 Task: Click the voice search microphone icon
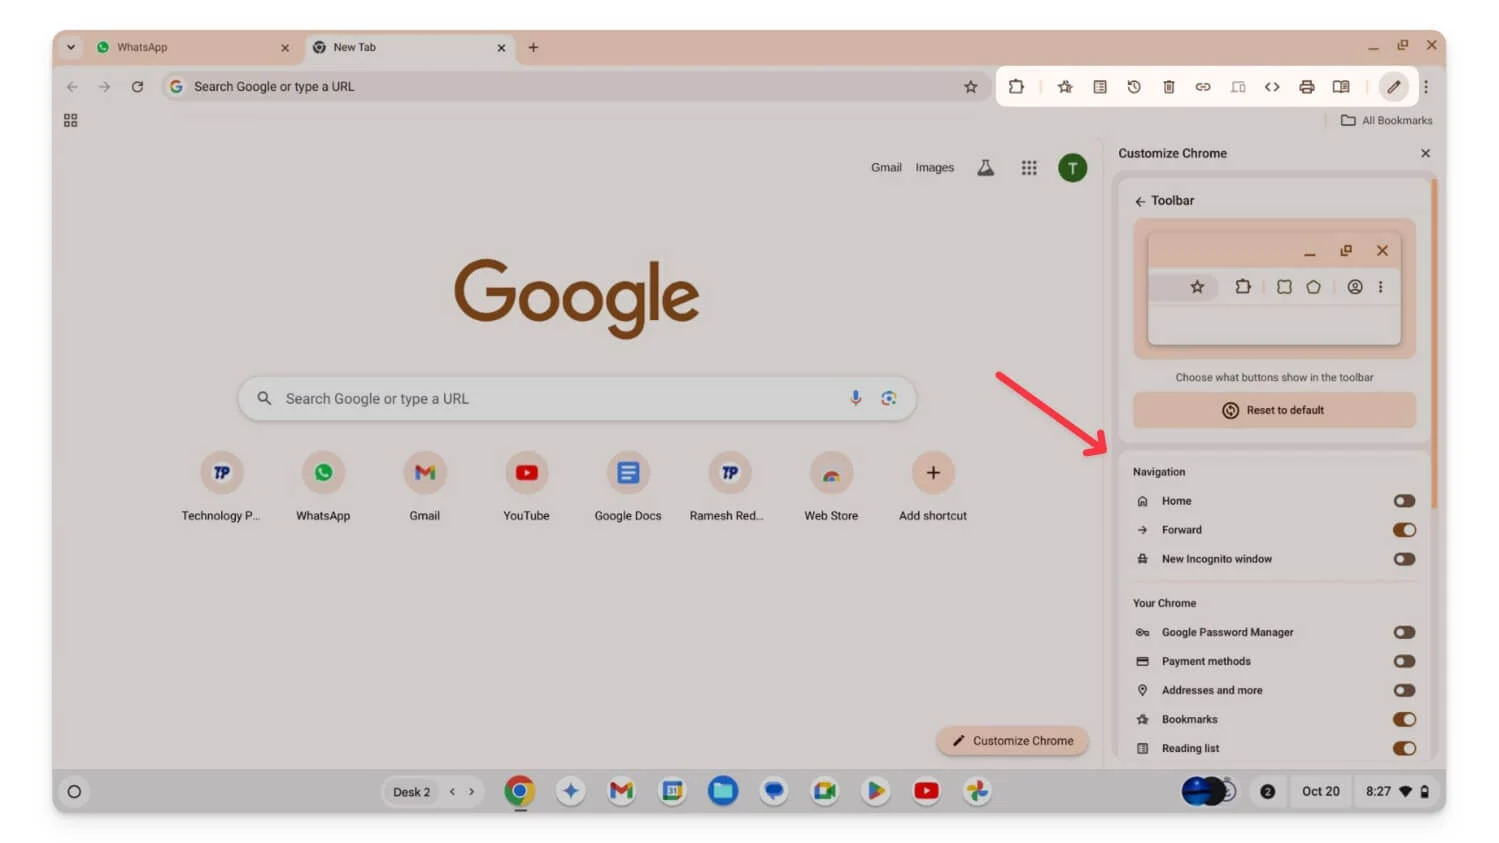coord(855,398)
